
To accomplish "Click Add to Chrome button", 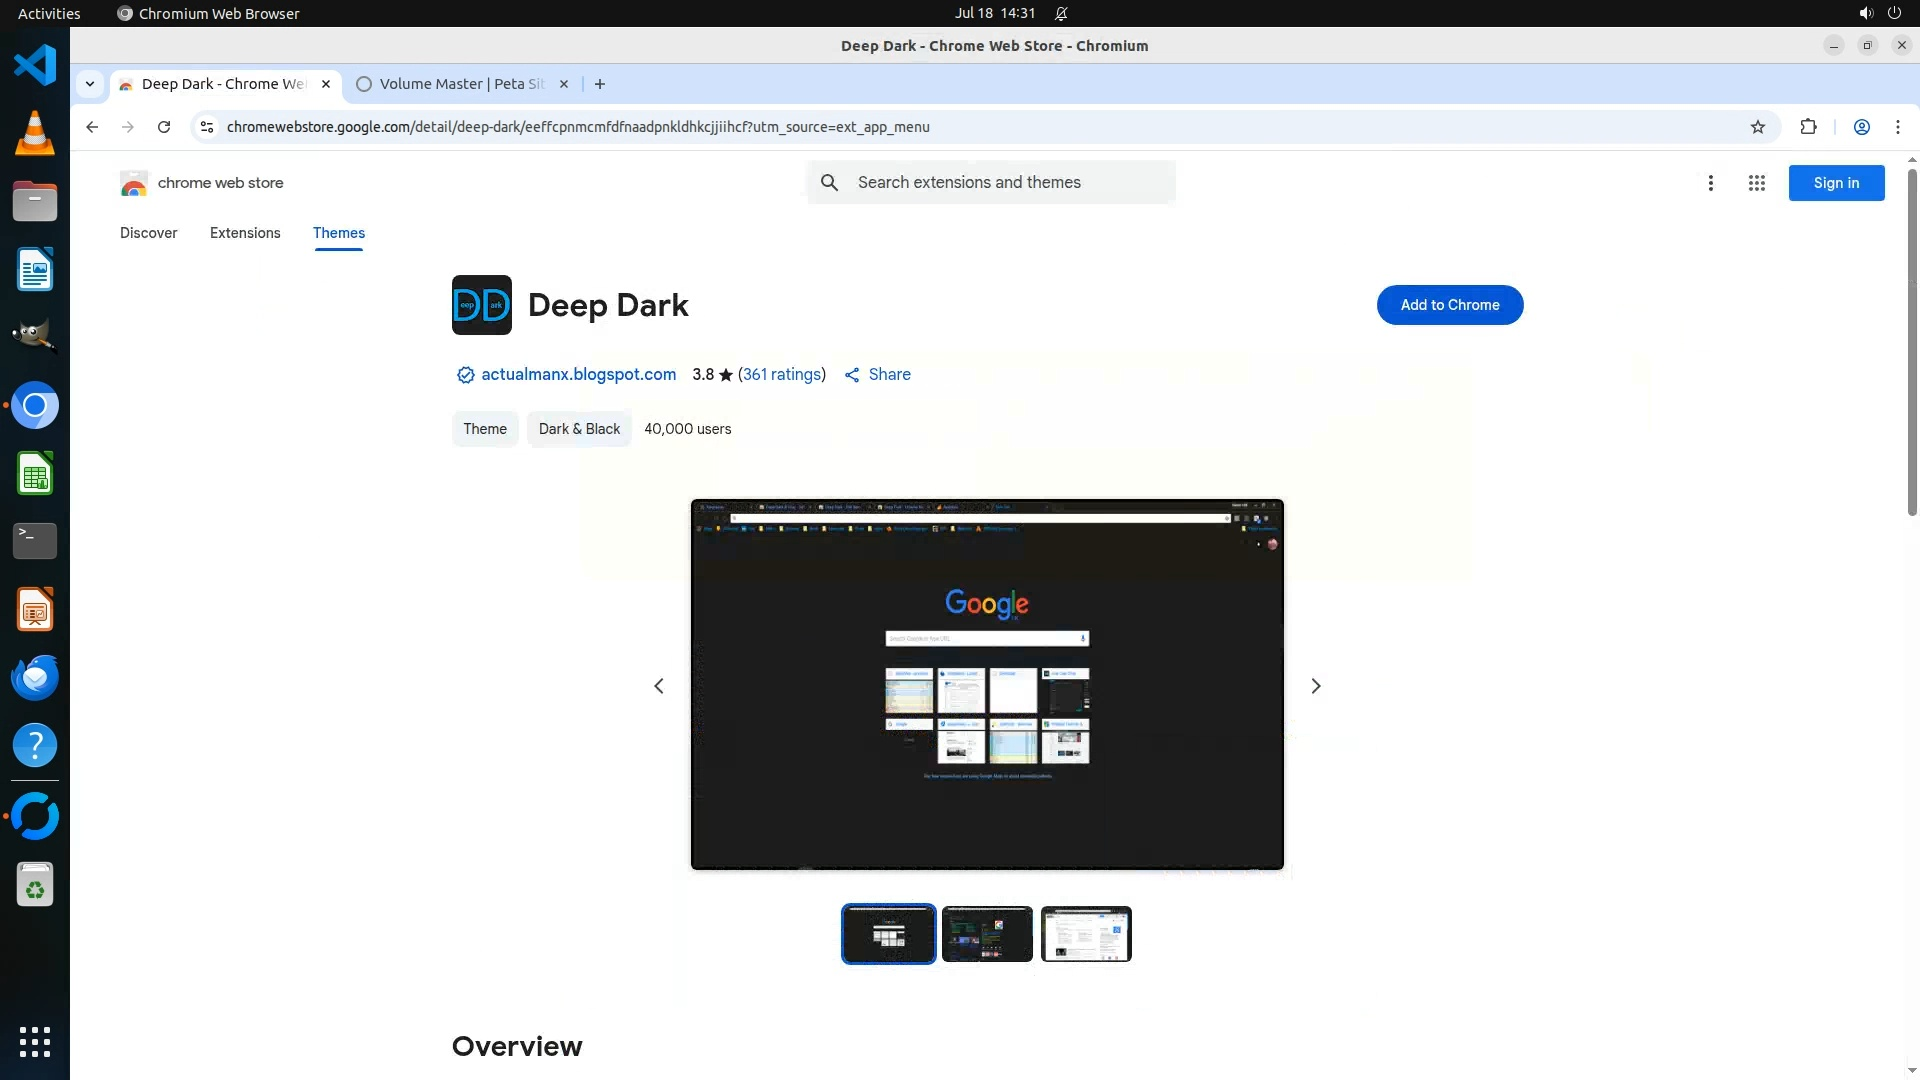I will pos(1449,305).
